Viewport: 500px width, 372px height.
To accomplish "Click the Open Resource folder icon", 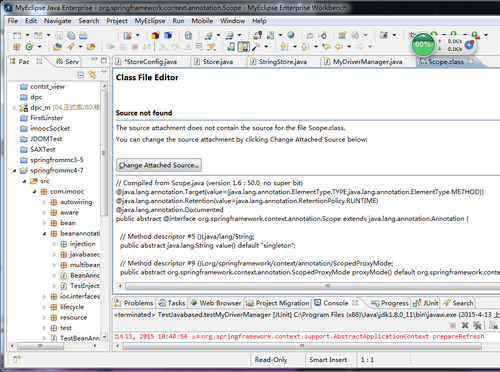I will [x=91, y=47].
